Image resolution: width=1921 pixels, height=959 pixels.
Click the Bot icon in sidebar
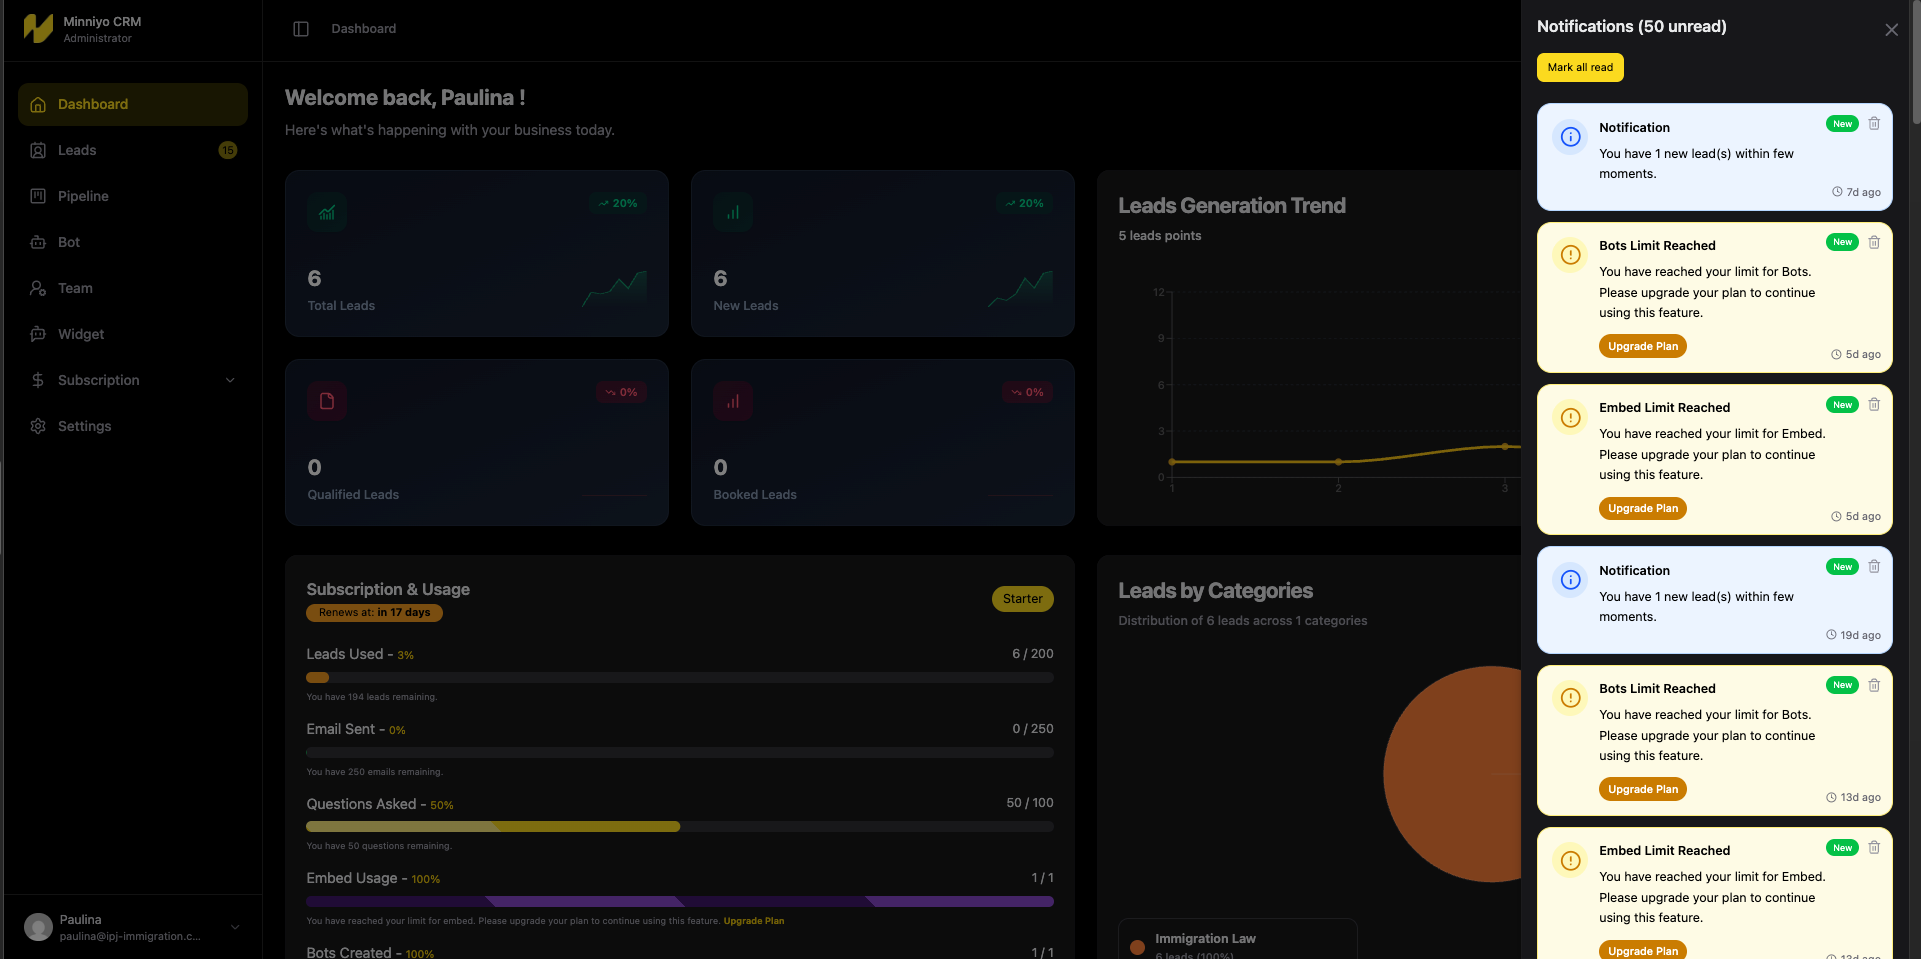tap(38, 242)
